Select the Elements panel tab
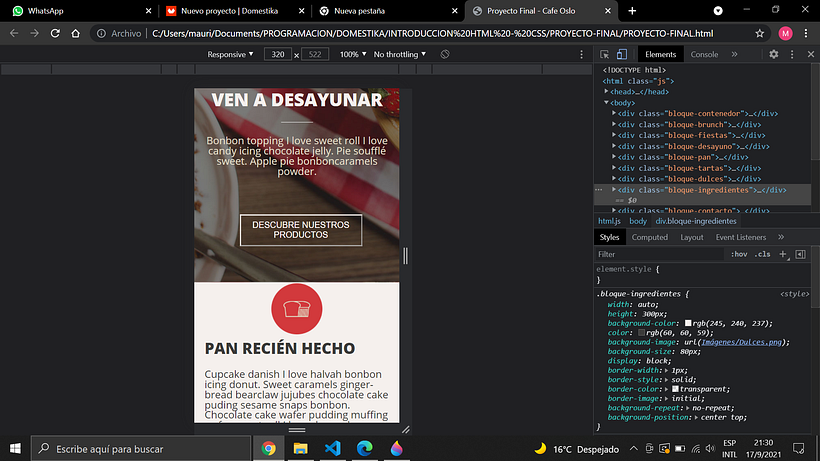Screen dimensions: 820x461 [660, 54]
